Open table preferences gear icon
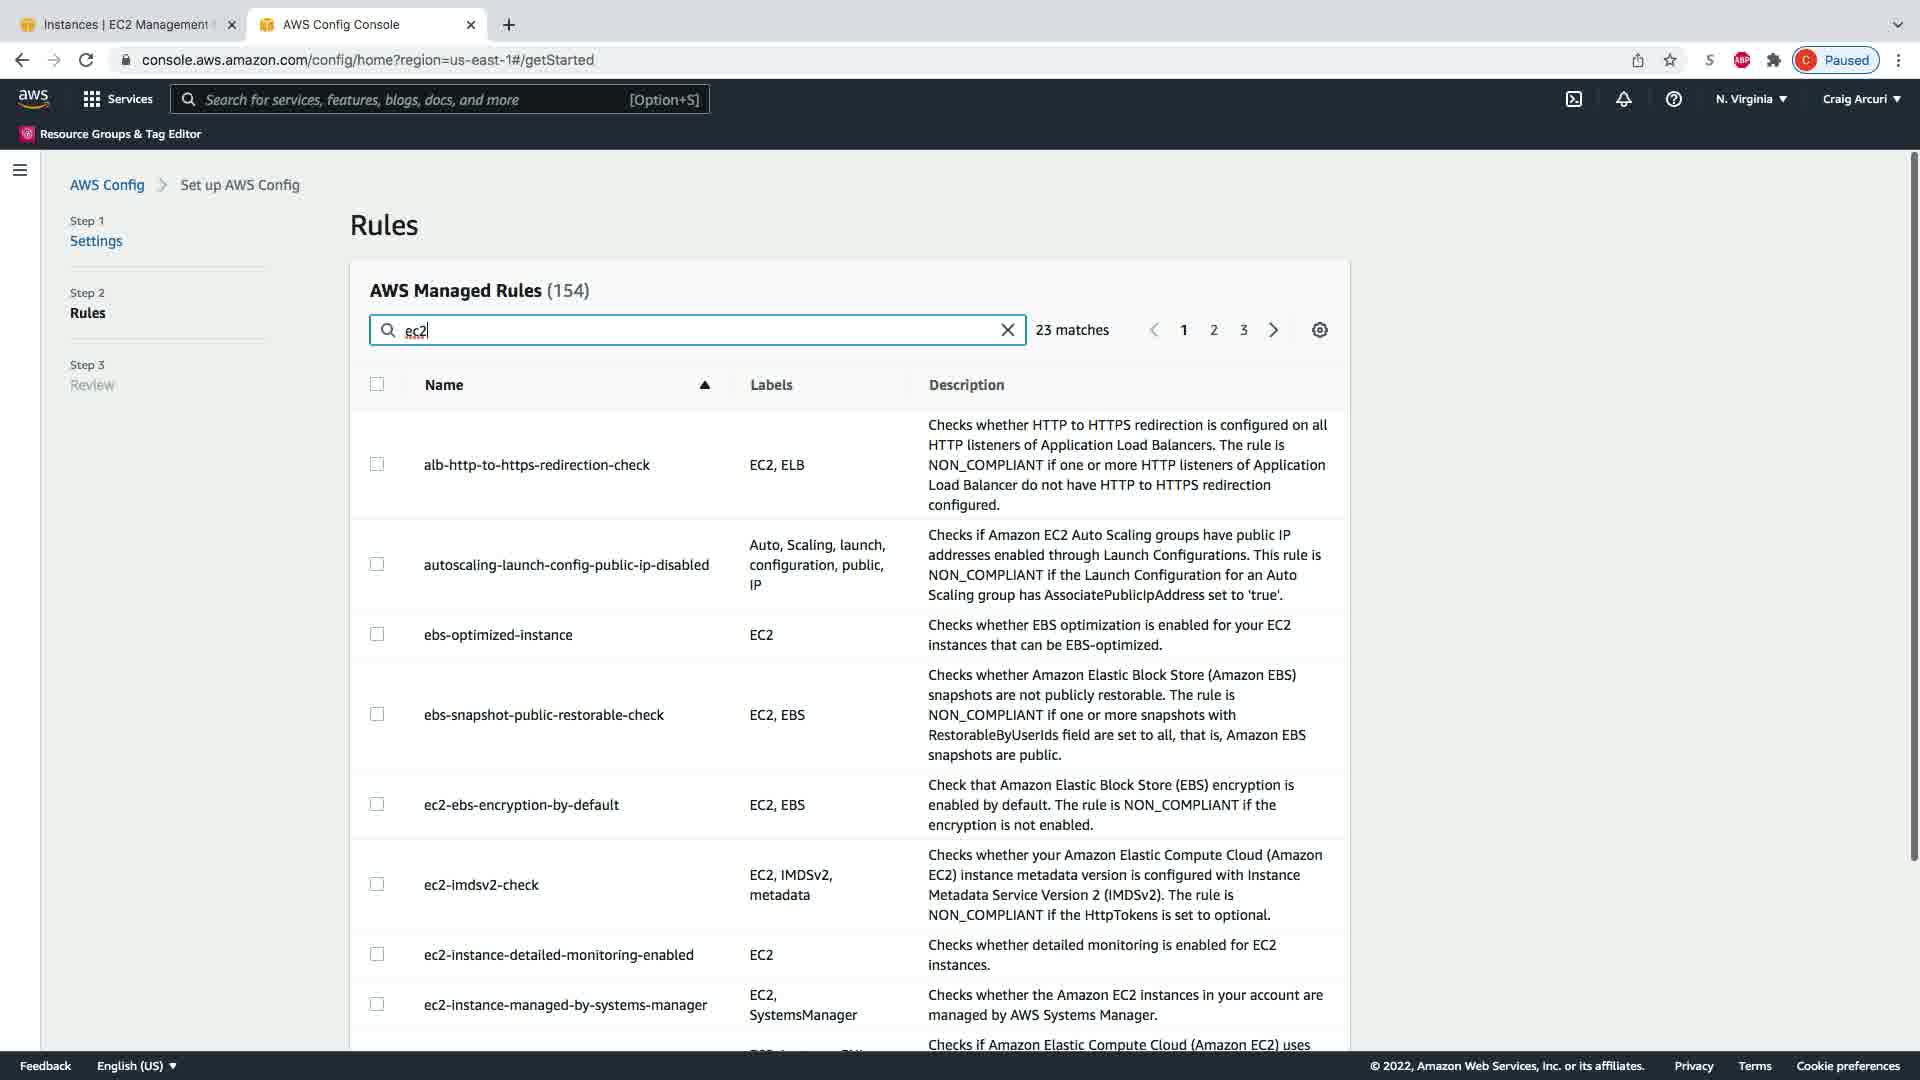This screenshot has width=1920, height=1080. point(1319,330)
